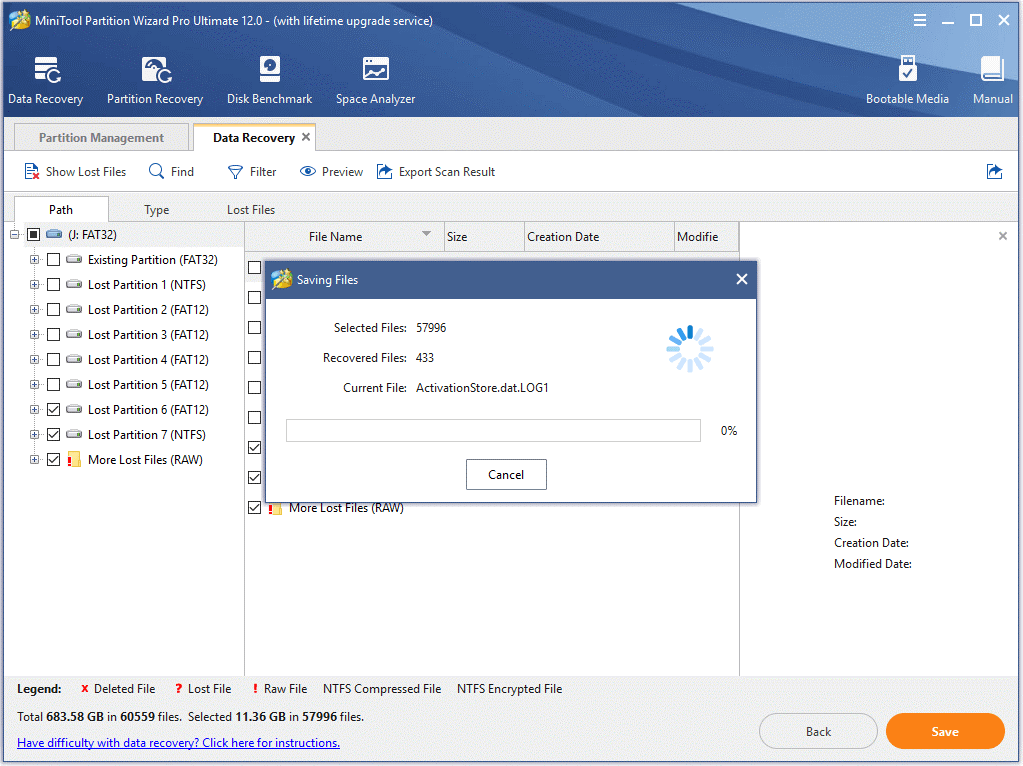Select the More Lost Files (RAW) list row

click(x=493, y=508)
